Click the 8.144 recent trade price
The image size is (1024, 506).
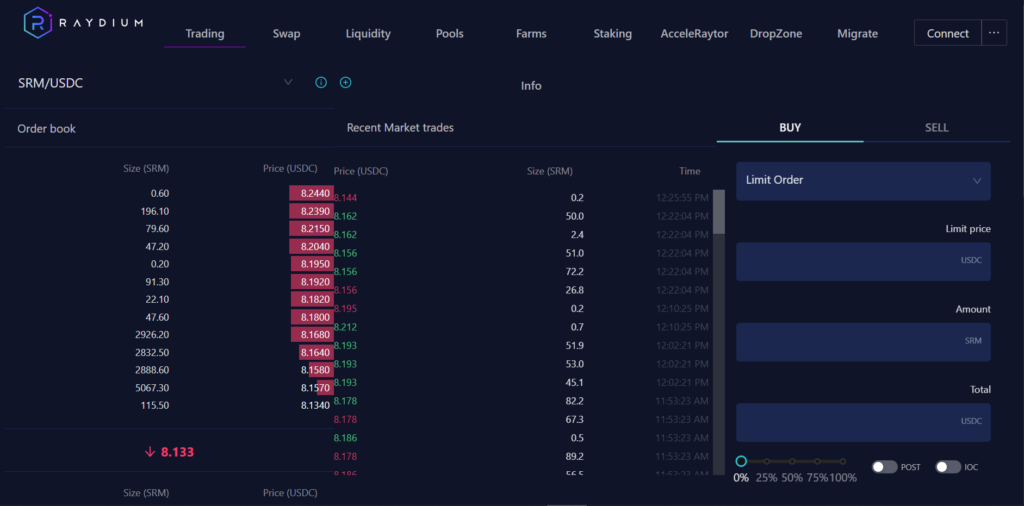(345, 198)
